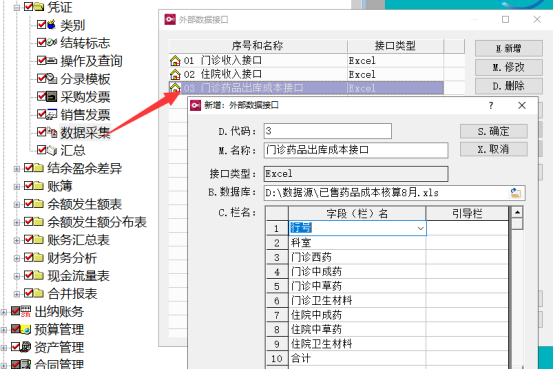Click the N.新增 button
The width and height of the screenshot is (554, 370).
point(508,48)
